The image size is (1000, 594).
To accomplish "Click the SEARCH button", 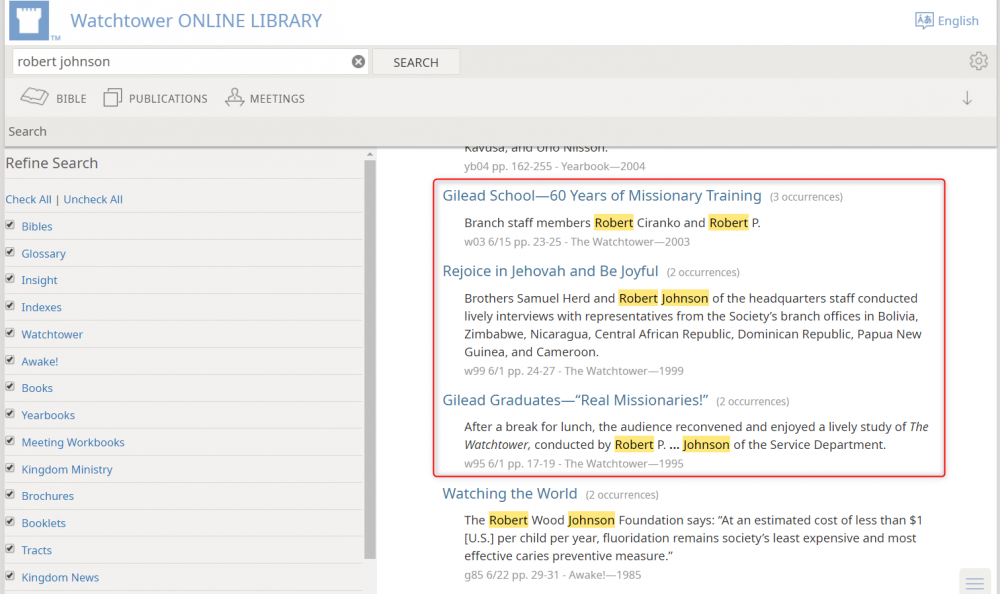I will point(416,62).
